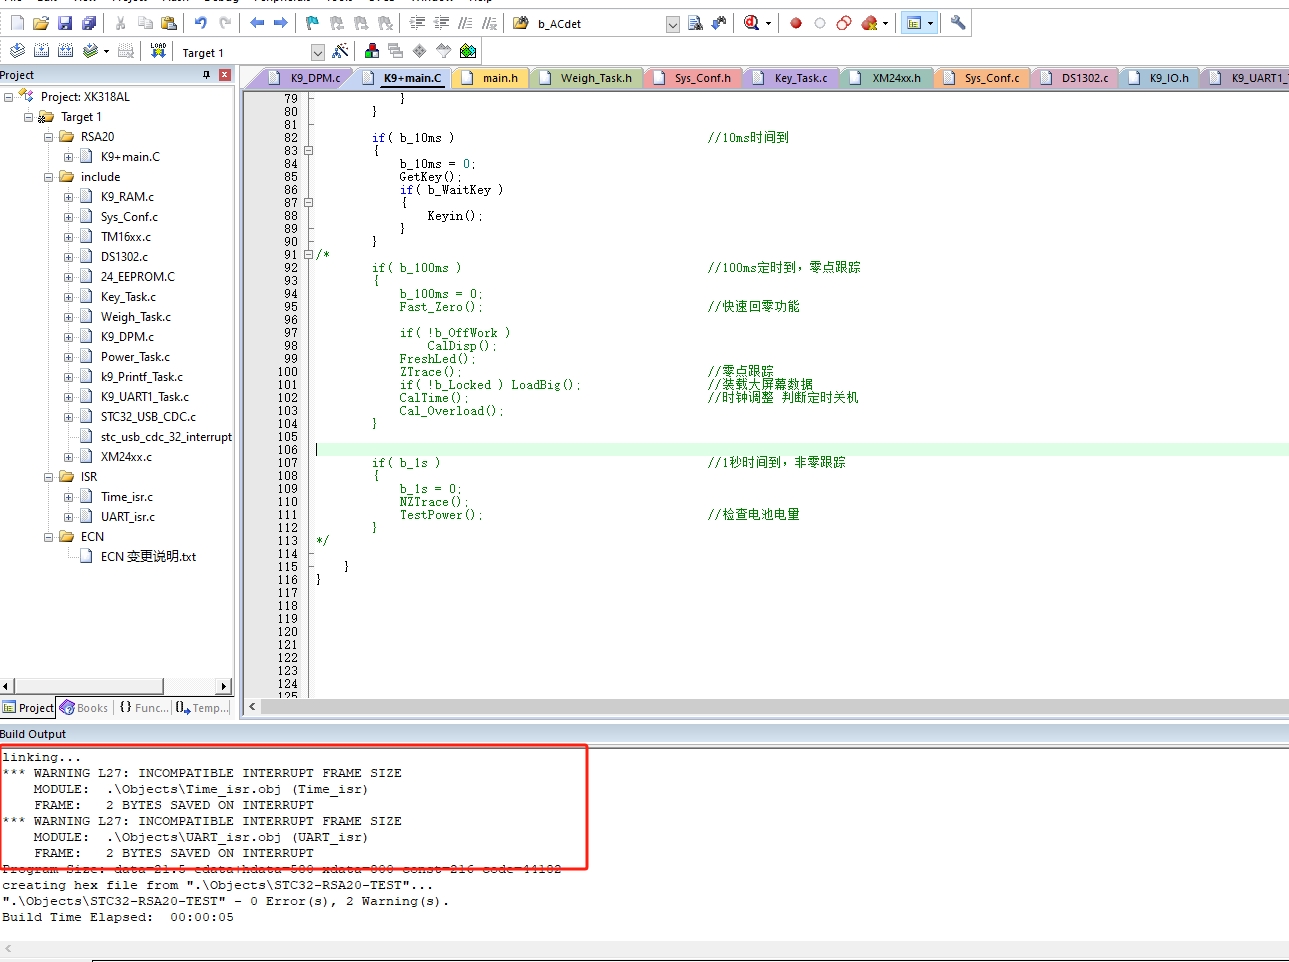Open Configuration with the wrench icon
This screenshot has width=1289, height=962.
[x=958, y=23]
